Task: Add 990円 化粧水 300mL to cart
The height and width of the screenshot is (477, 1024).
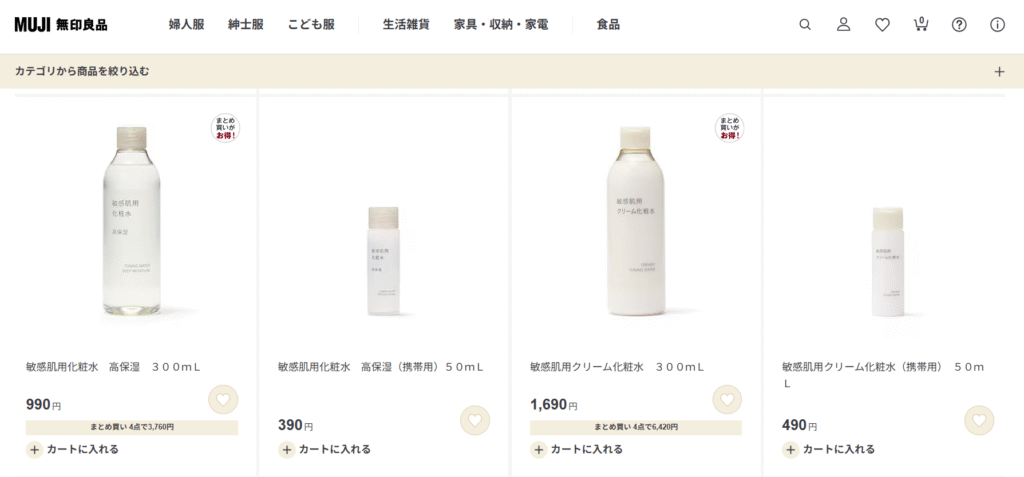Action: [72, 450]
